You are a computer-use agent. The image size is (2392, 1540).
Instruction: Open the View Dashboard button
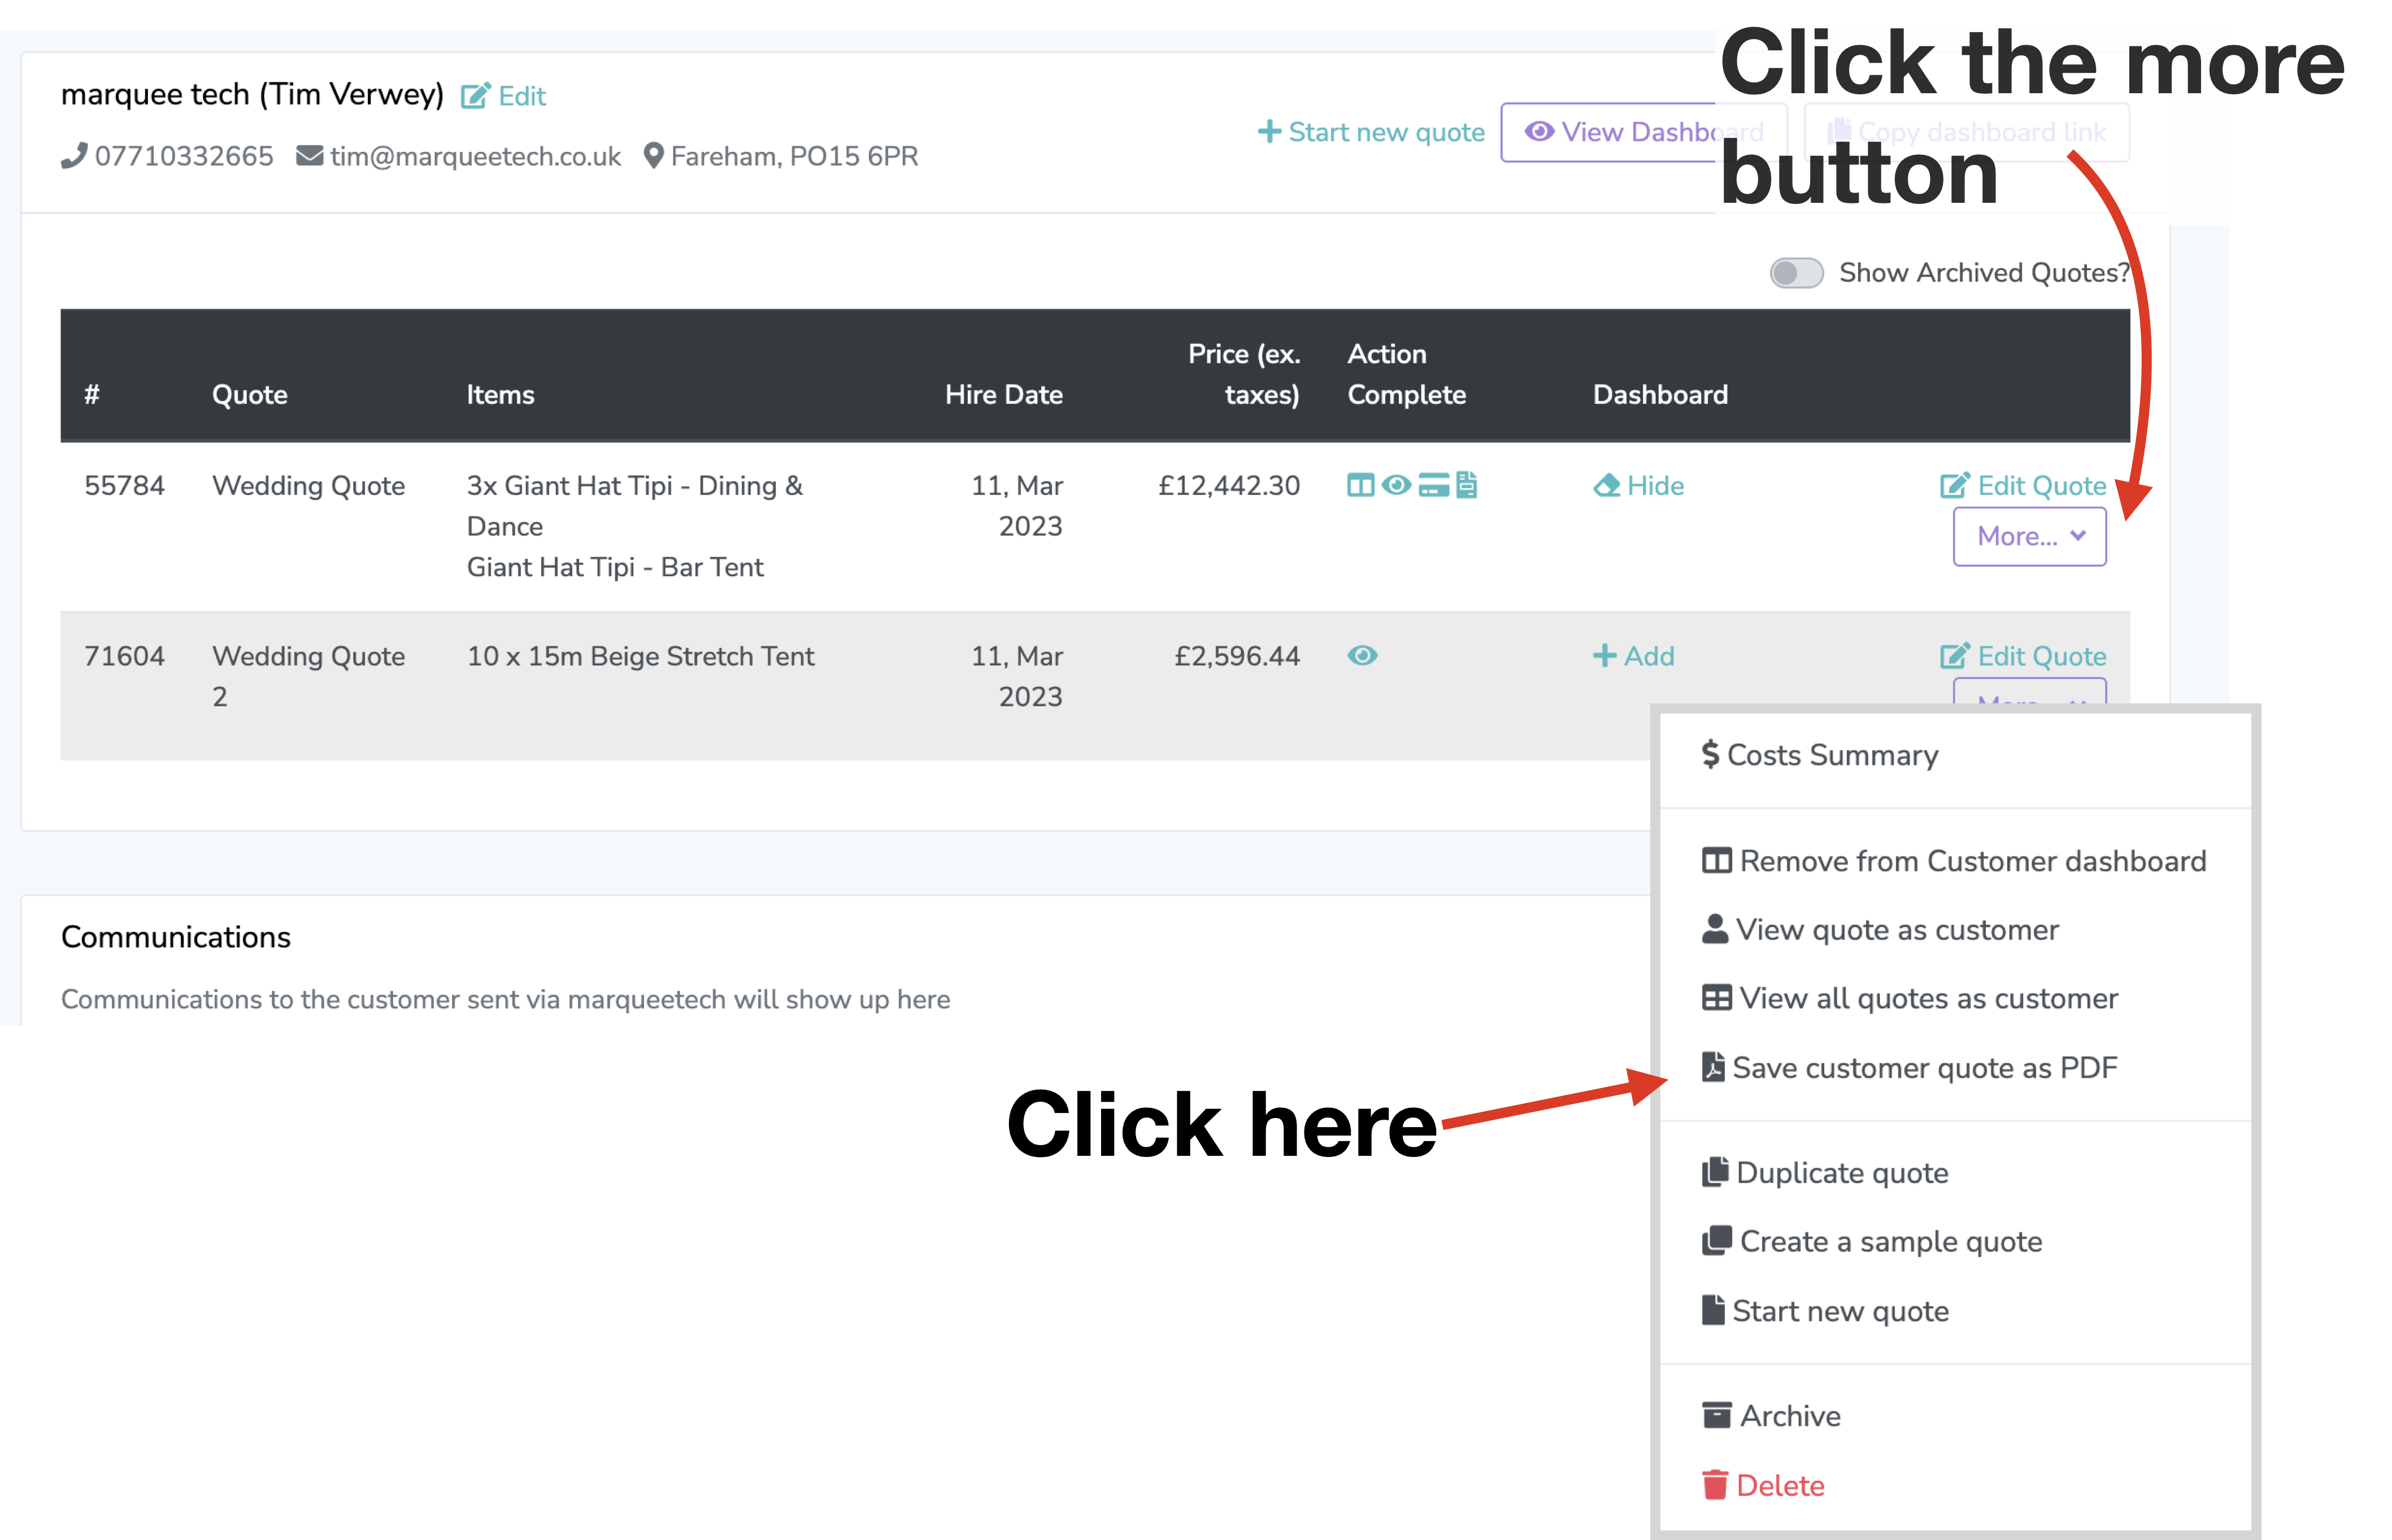point(1643,132)
